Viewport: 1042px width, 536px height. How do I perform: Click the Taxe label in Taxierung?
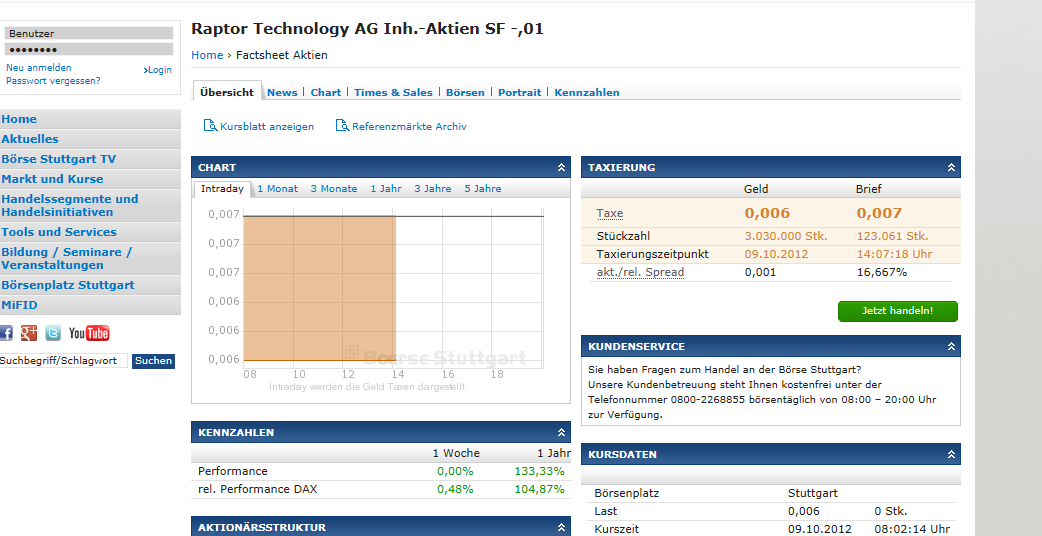(x=609, y=214)
